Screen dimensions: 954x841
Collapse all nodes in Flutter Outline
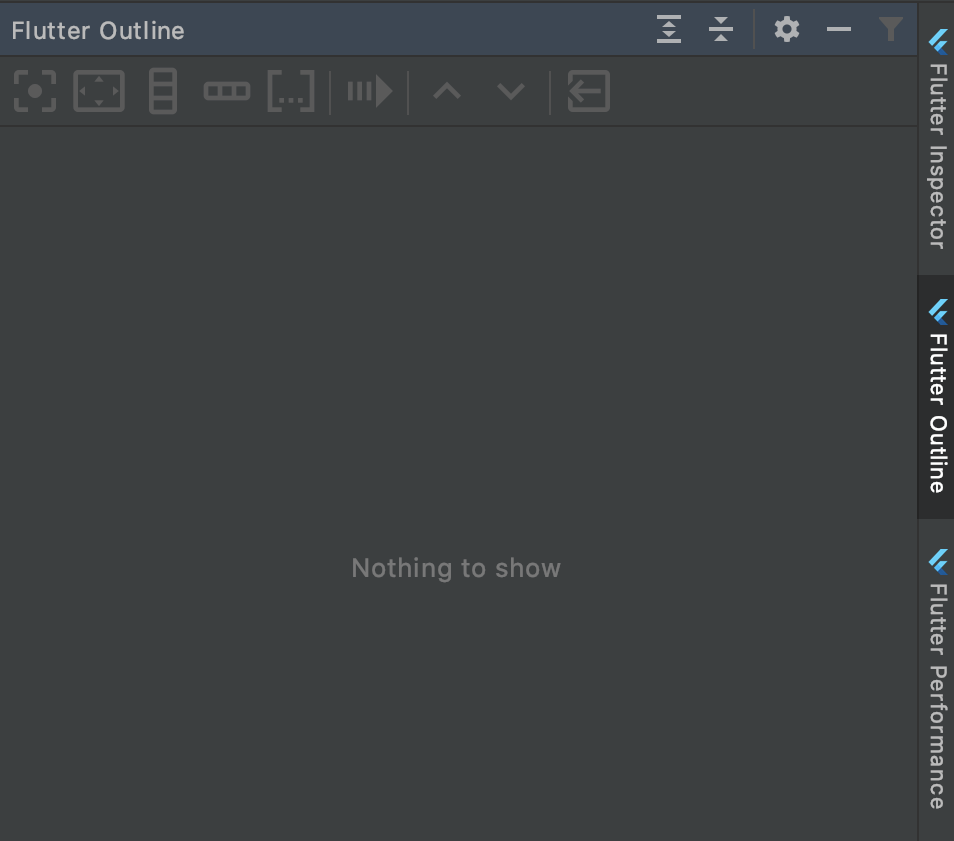pyautogui.click(x=721, y=29)
